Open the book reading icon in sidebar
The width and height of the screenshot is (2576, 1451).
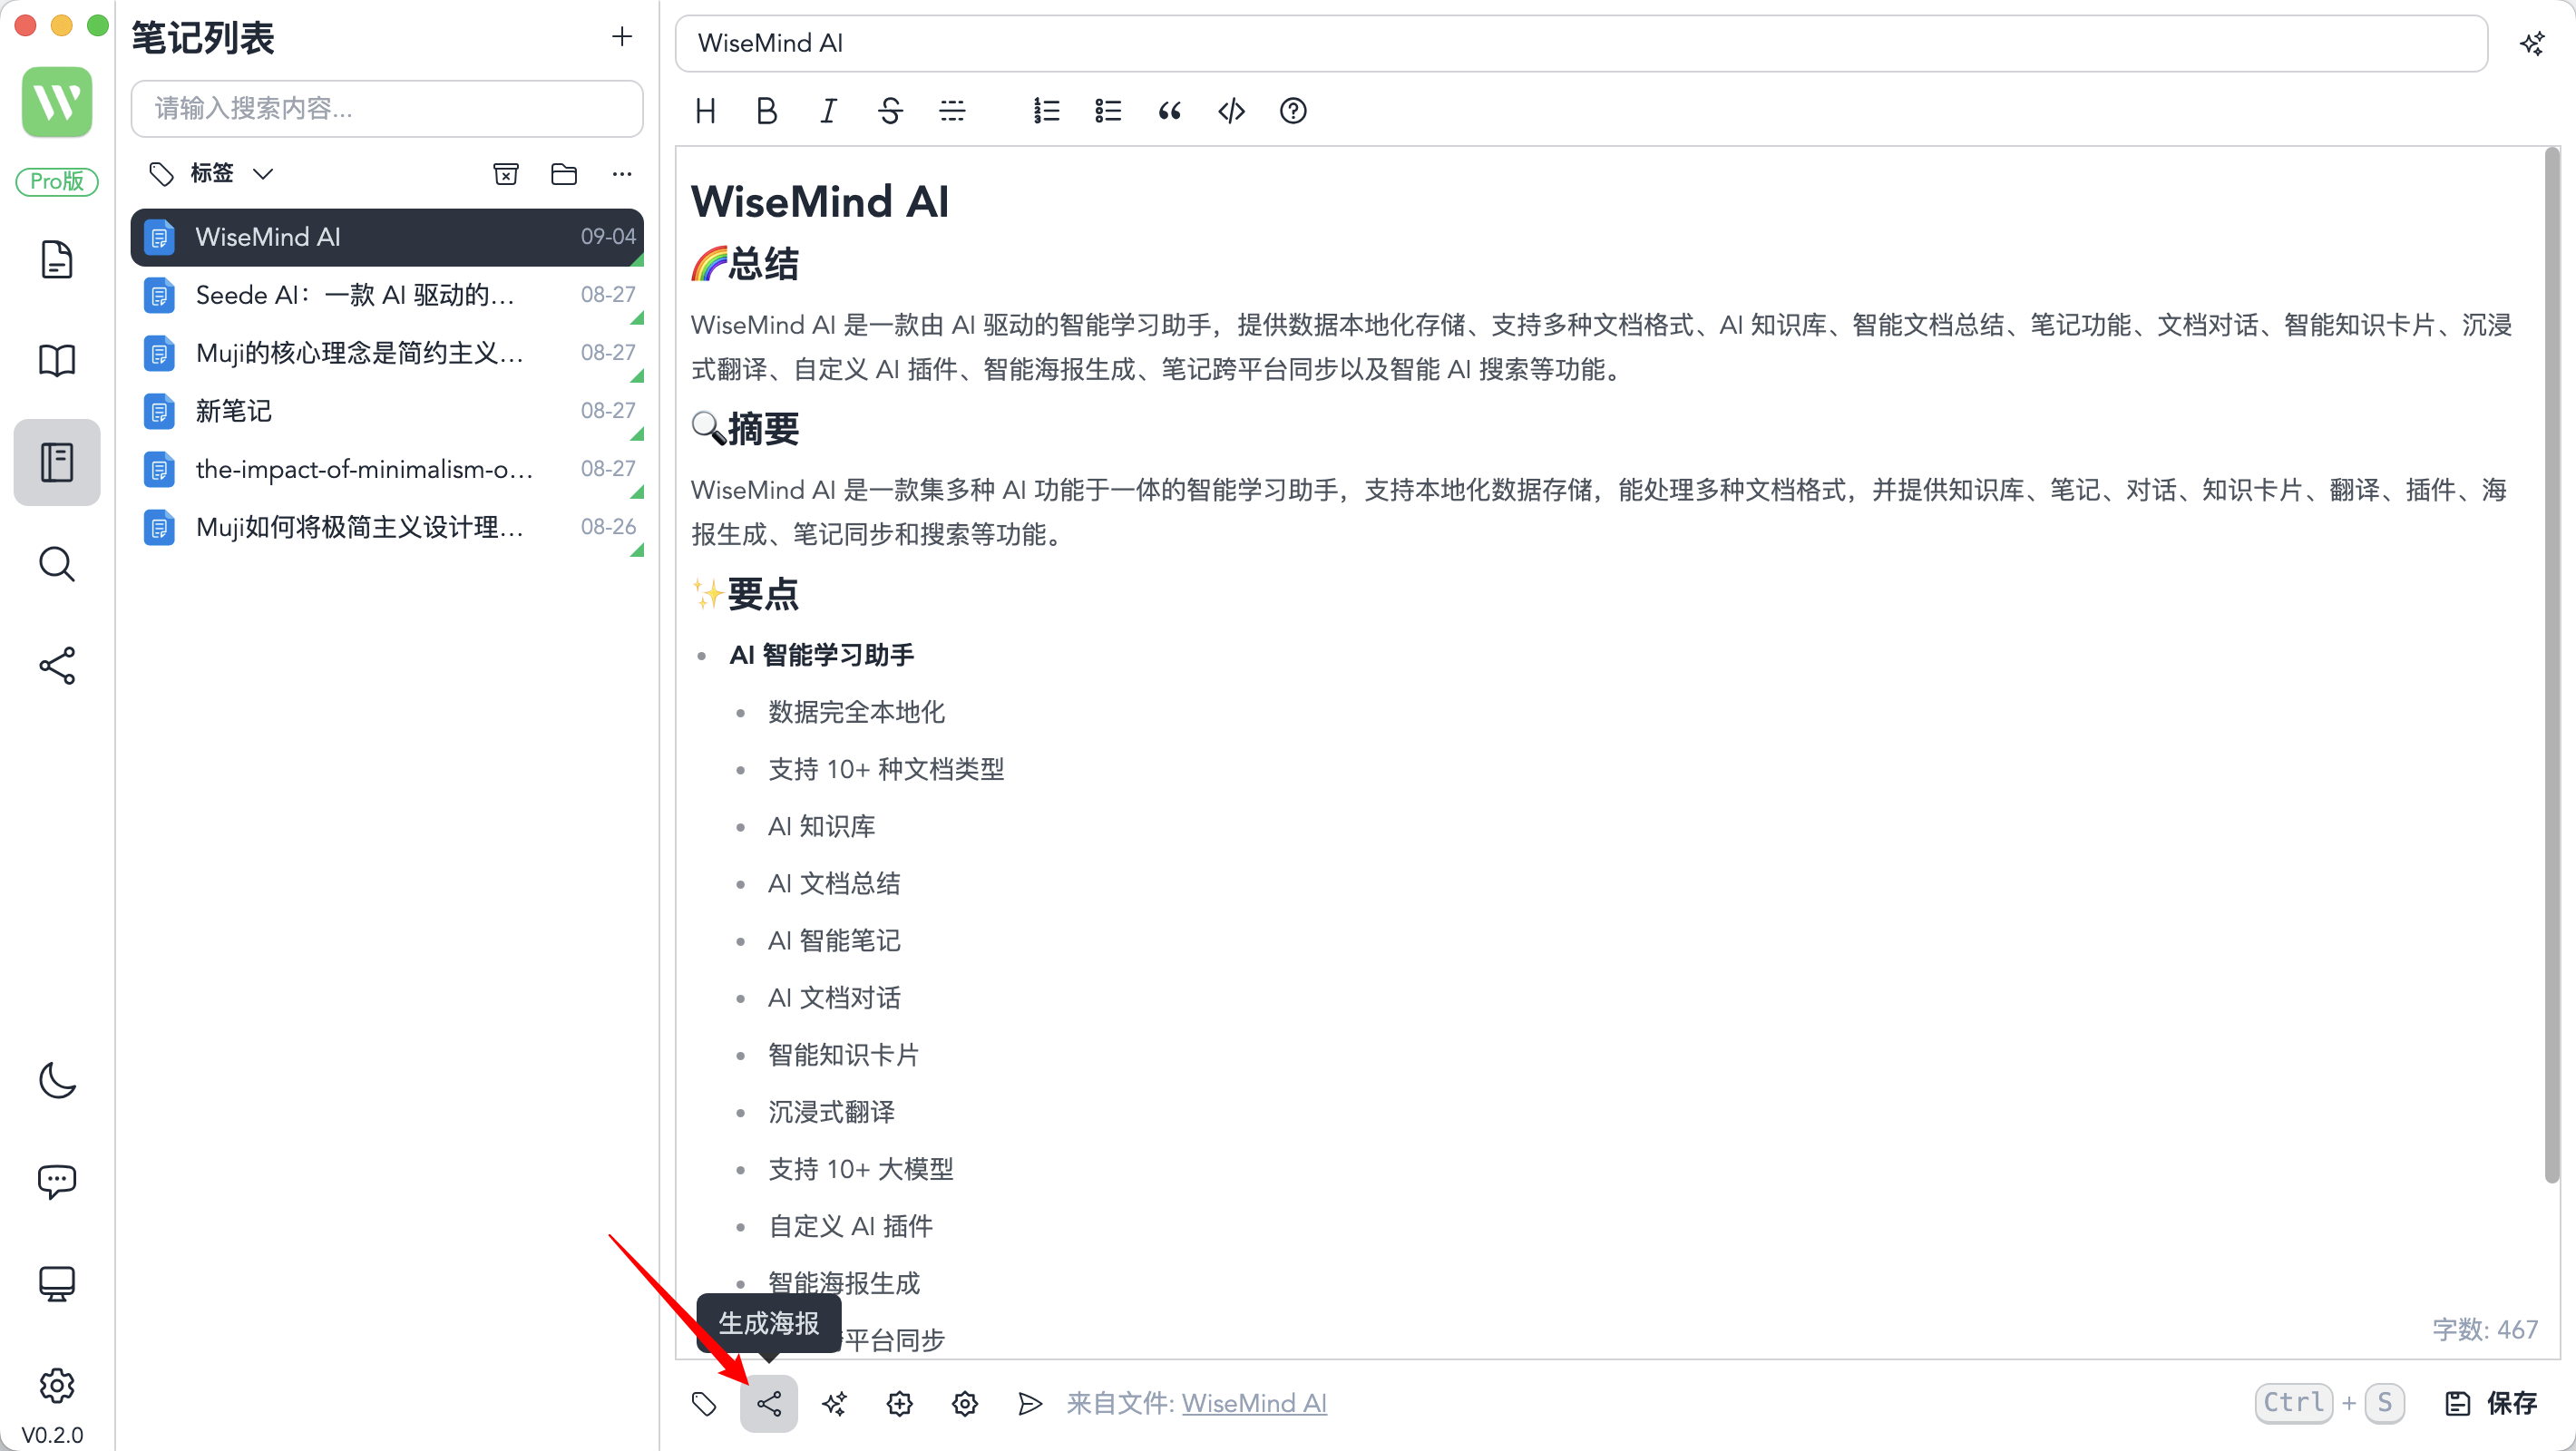point(57,360)
